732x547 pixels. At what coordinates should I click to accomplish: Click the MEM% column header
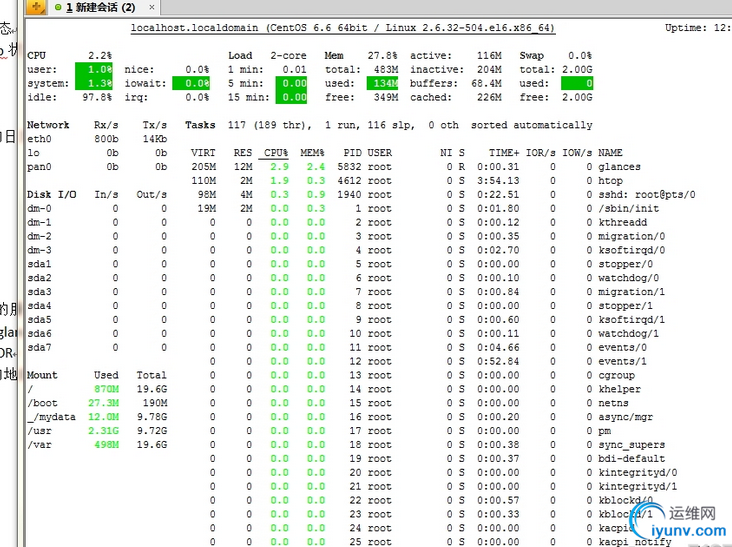tap(312, 153)
